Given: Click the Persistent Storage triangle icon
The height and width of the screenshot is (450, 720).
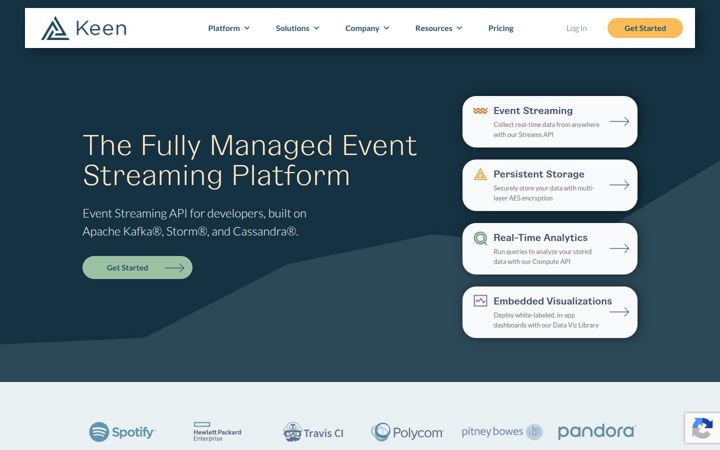Looking at the screenshot, I should (480, 174).
